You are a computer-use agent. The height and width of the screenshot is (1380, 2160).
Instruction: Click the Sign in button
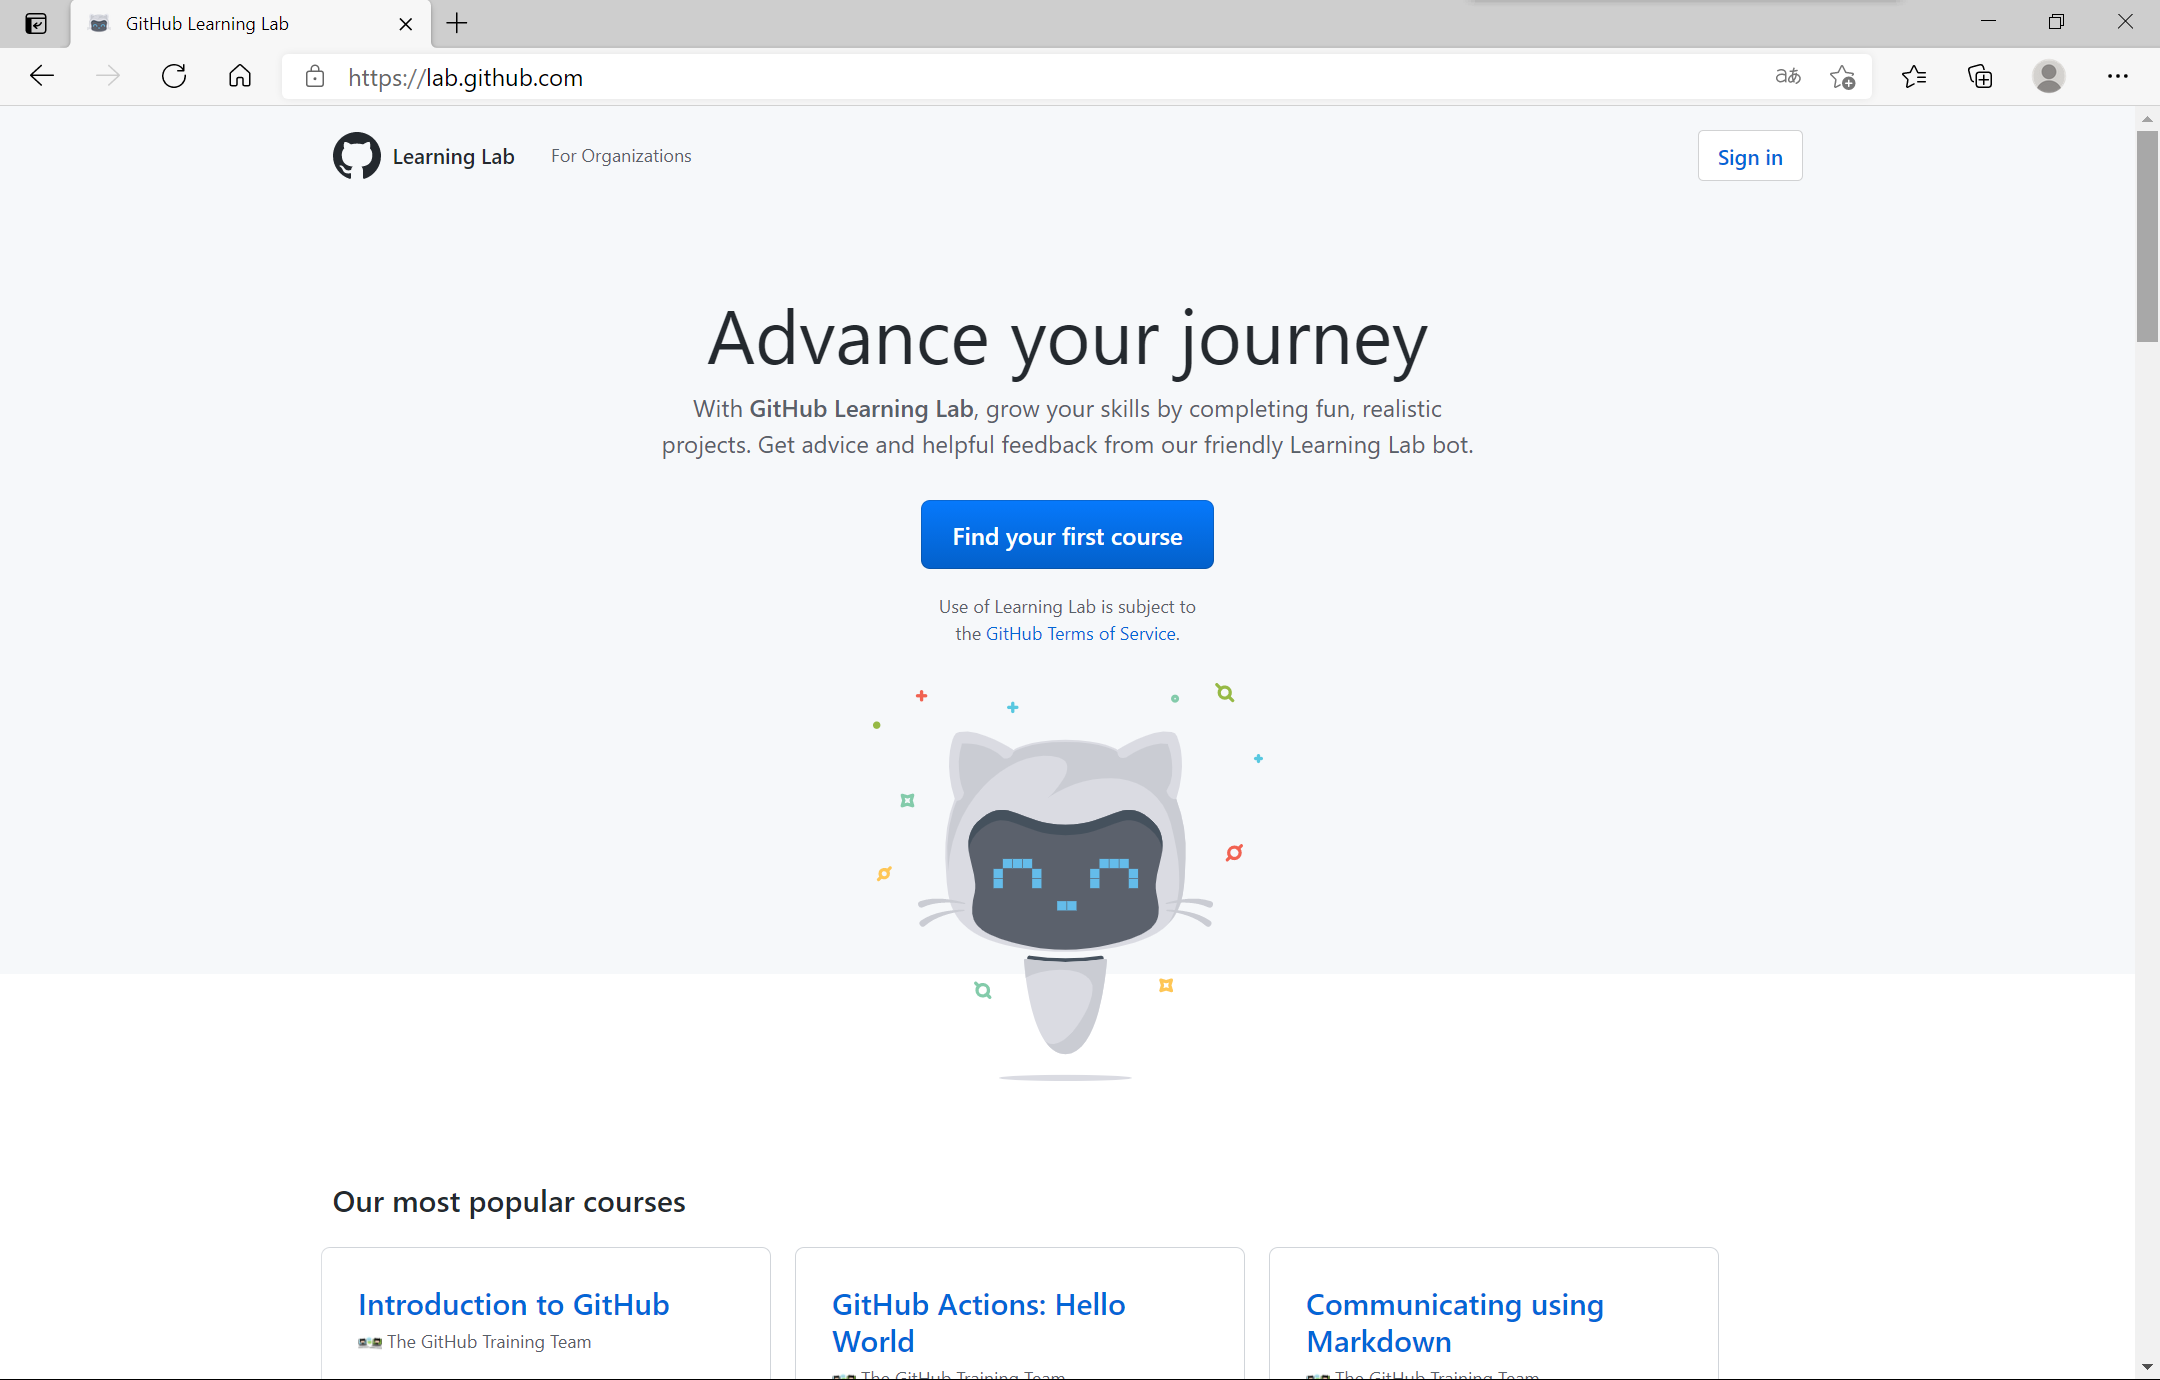pyautogui.click(x=1749, y=157)
